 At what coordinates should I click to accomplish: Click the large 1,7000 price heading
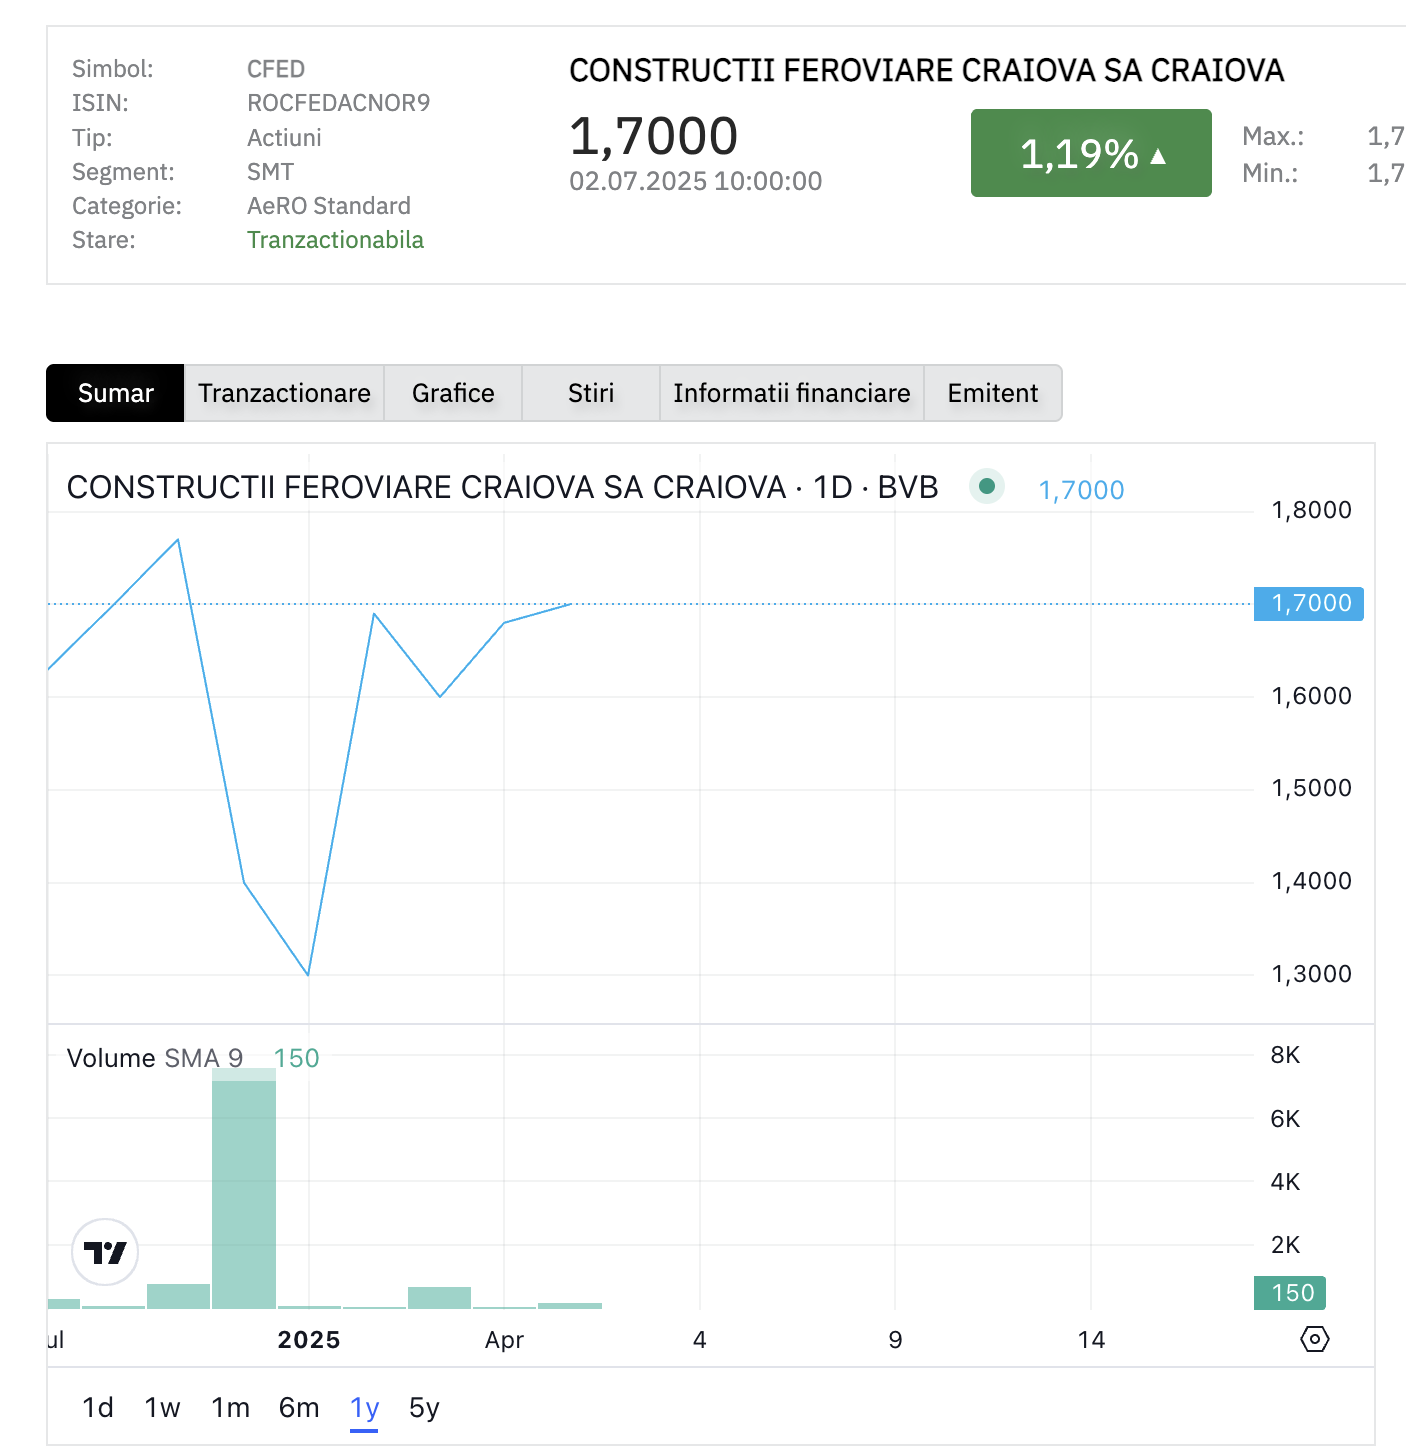coord(654,136)
